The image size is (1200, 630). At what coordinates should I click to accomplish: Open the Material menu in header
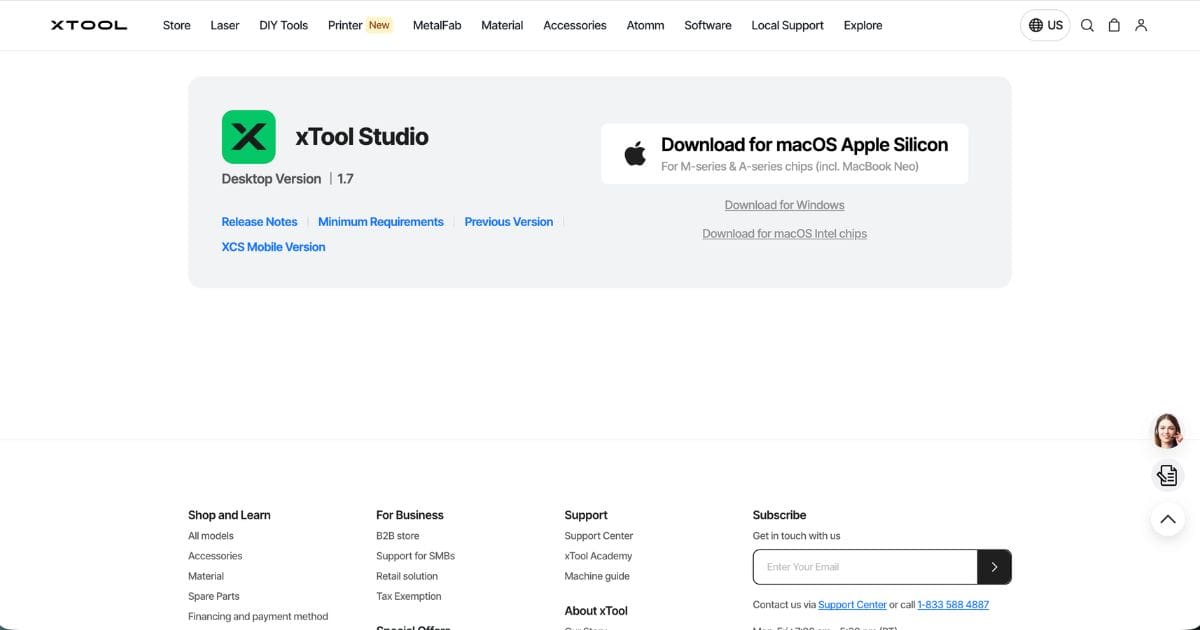pyautogui.click(x=502, y=25)
